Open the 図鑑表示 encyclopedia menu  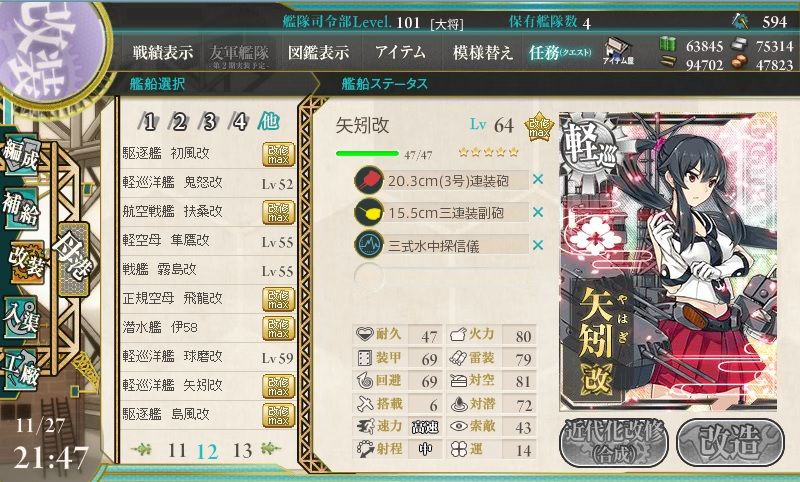(318, 52)
